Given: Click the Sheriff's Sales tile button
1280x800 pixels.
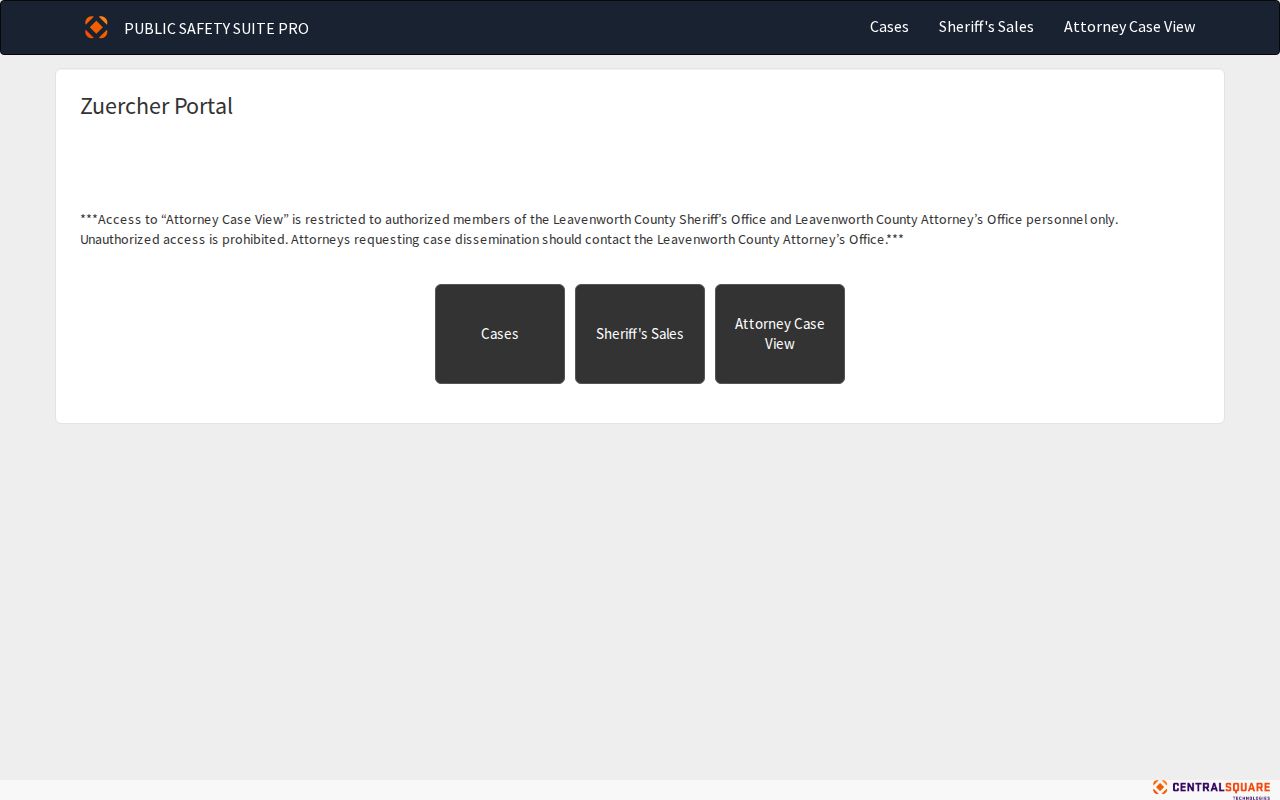Looking at the screenshot, I should [x=640, y=334].
